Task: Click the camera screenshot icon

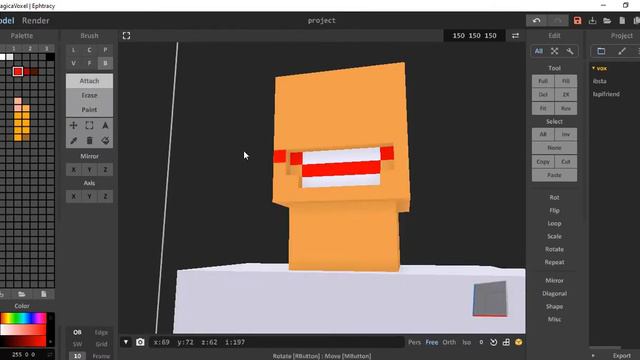Action: pyautogui.click(x=140, y=342)
